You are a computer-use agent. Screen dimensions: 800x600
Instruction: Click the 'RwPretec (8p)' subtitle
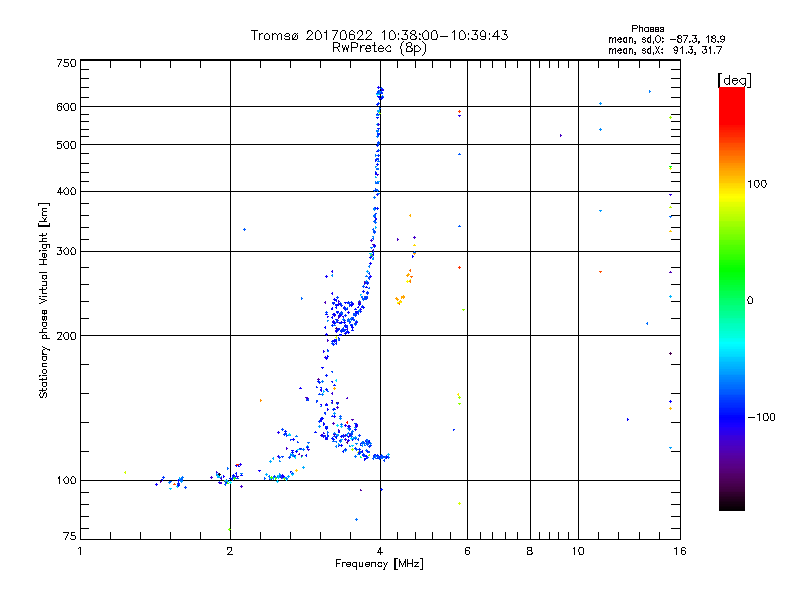click(x=380, y=48)
